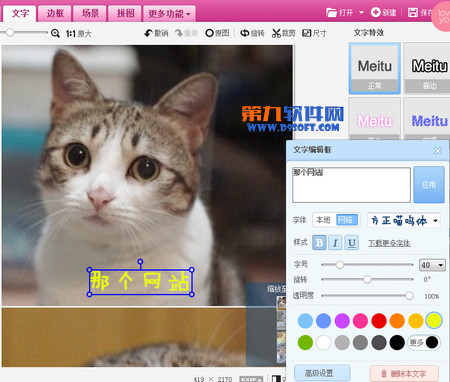This screenshot has height=382, width=450.
Task: Click the magnifier zoom-in icon
Action: click(55, 33)
